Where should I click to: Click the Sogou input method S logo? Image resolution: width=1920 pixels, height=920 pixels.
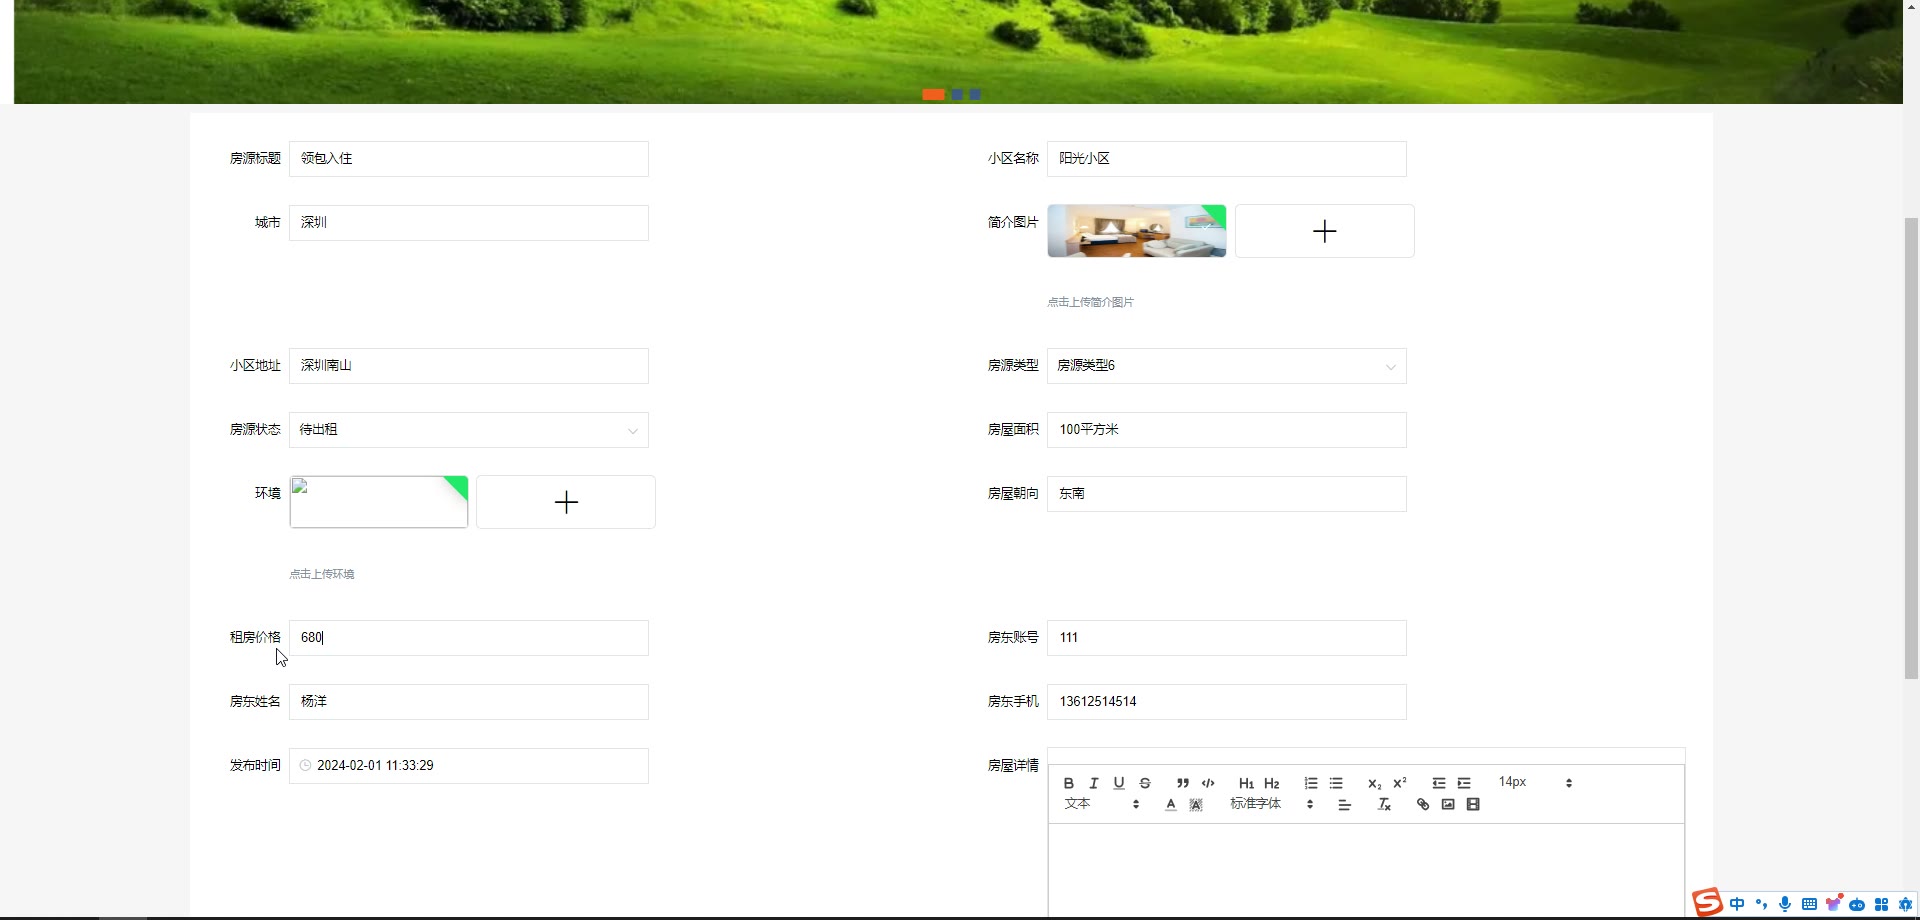(1707, 902)
